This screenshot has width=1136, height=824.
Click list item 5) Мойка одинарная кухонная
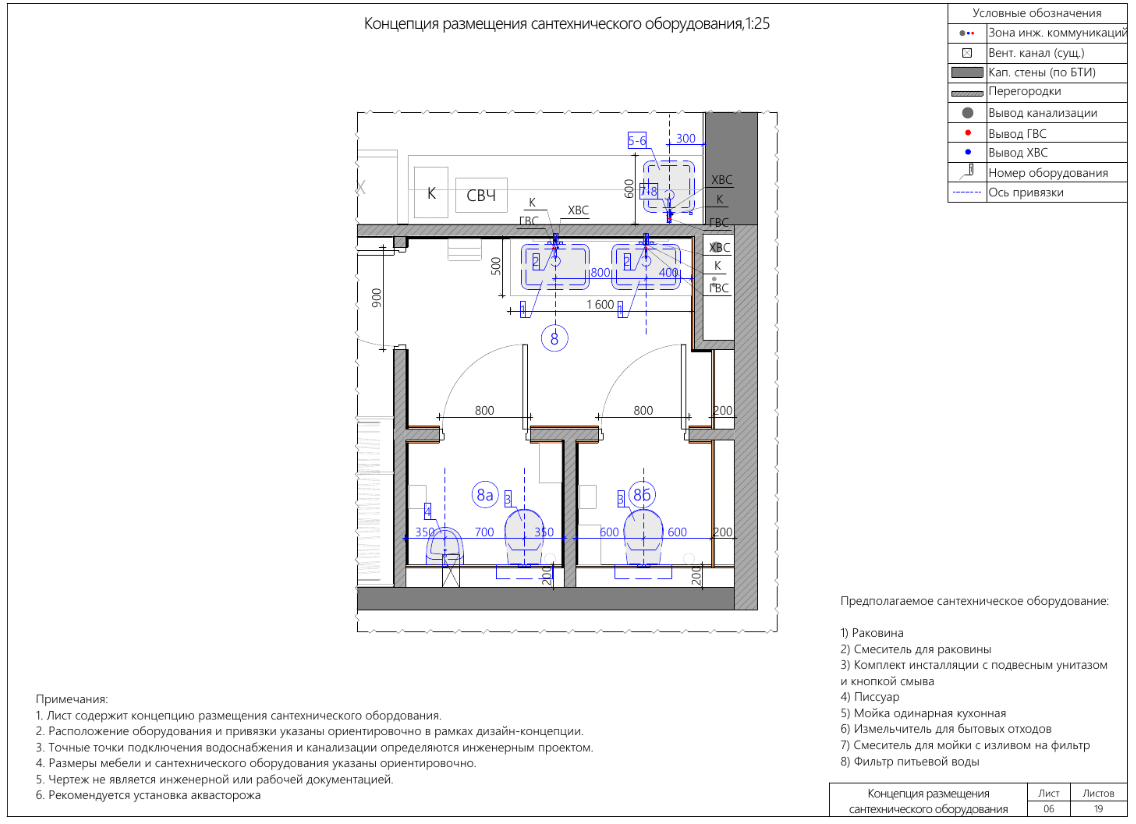coord(923,714)
